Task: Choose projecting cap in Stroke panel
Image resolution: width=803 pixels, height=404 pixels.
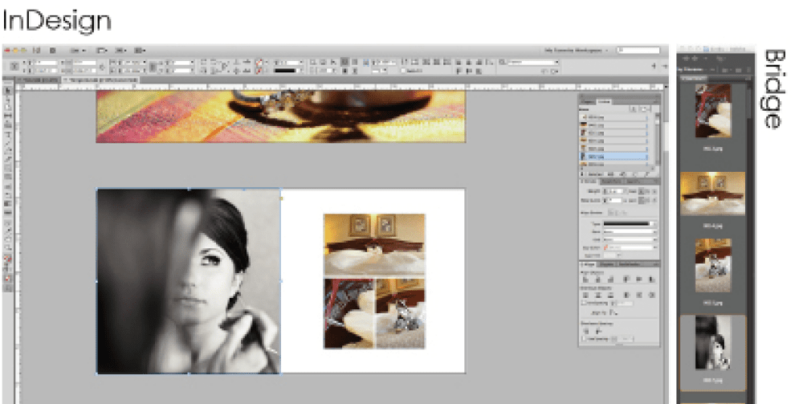Action: 654,191
